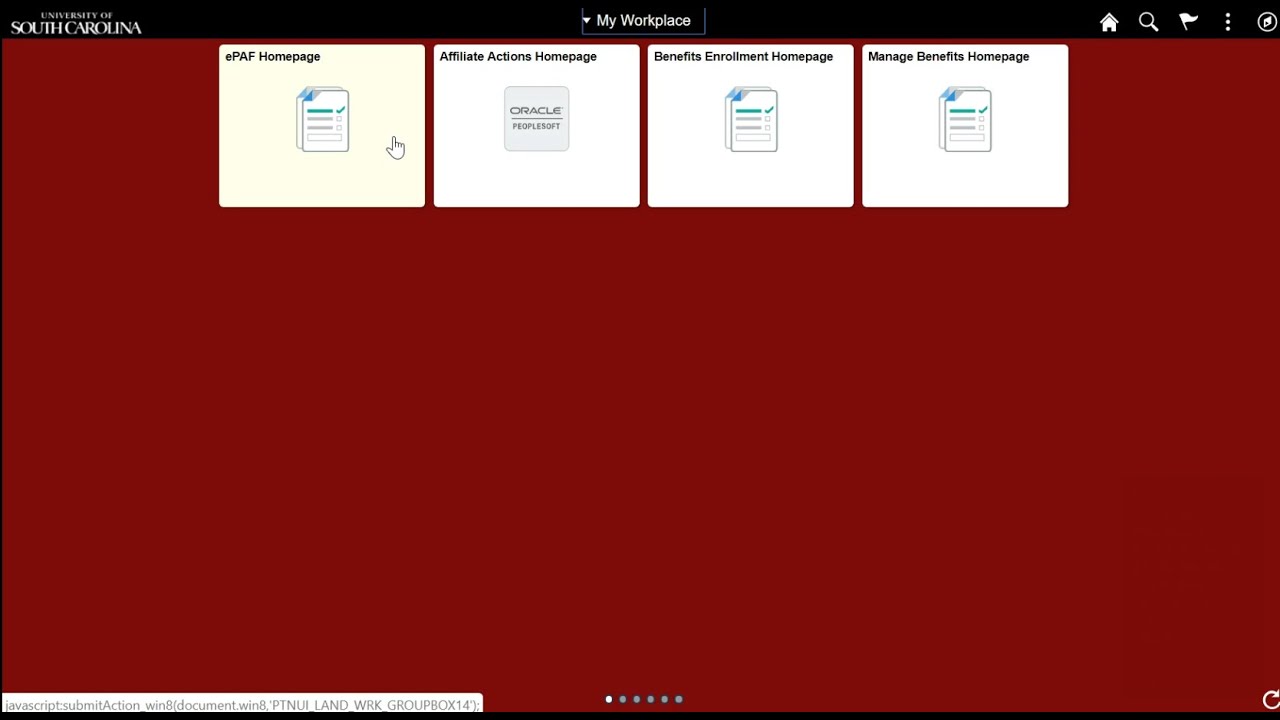Open the ePAF Homepage tile
1280x720 pixels.
pos(322,126)
